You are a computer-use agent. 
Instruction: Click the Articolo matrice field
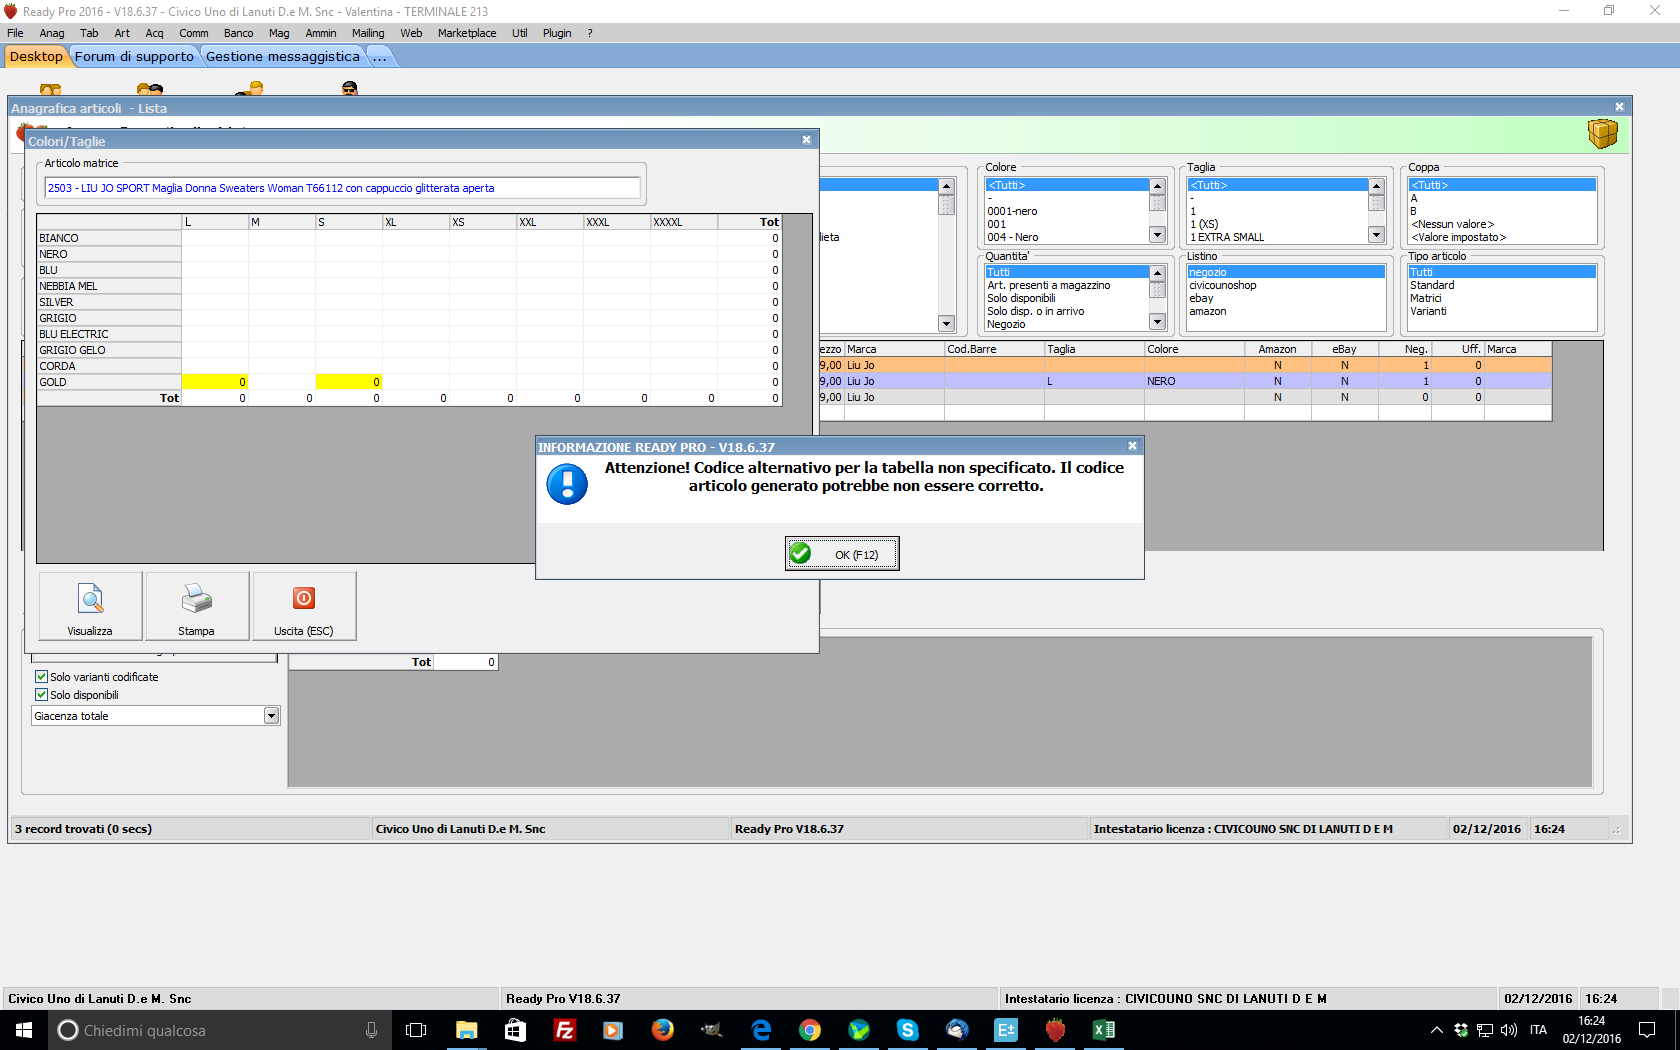coord(342,188)
